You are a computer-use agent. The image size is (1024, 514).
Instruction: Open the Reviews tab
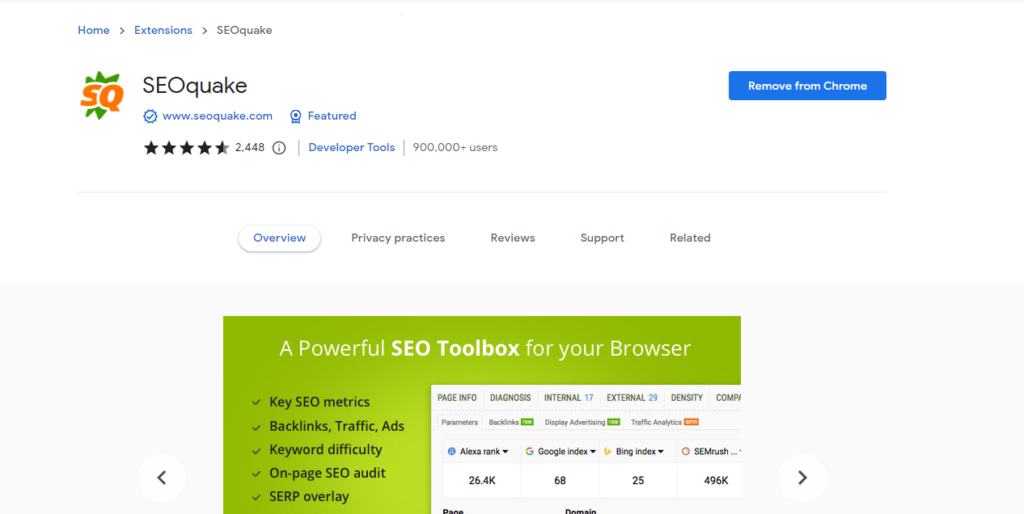point(513,238)
